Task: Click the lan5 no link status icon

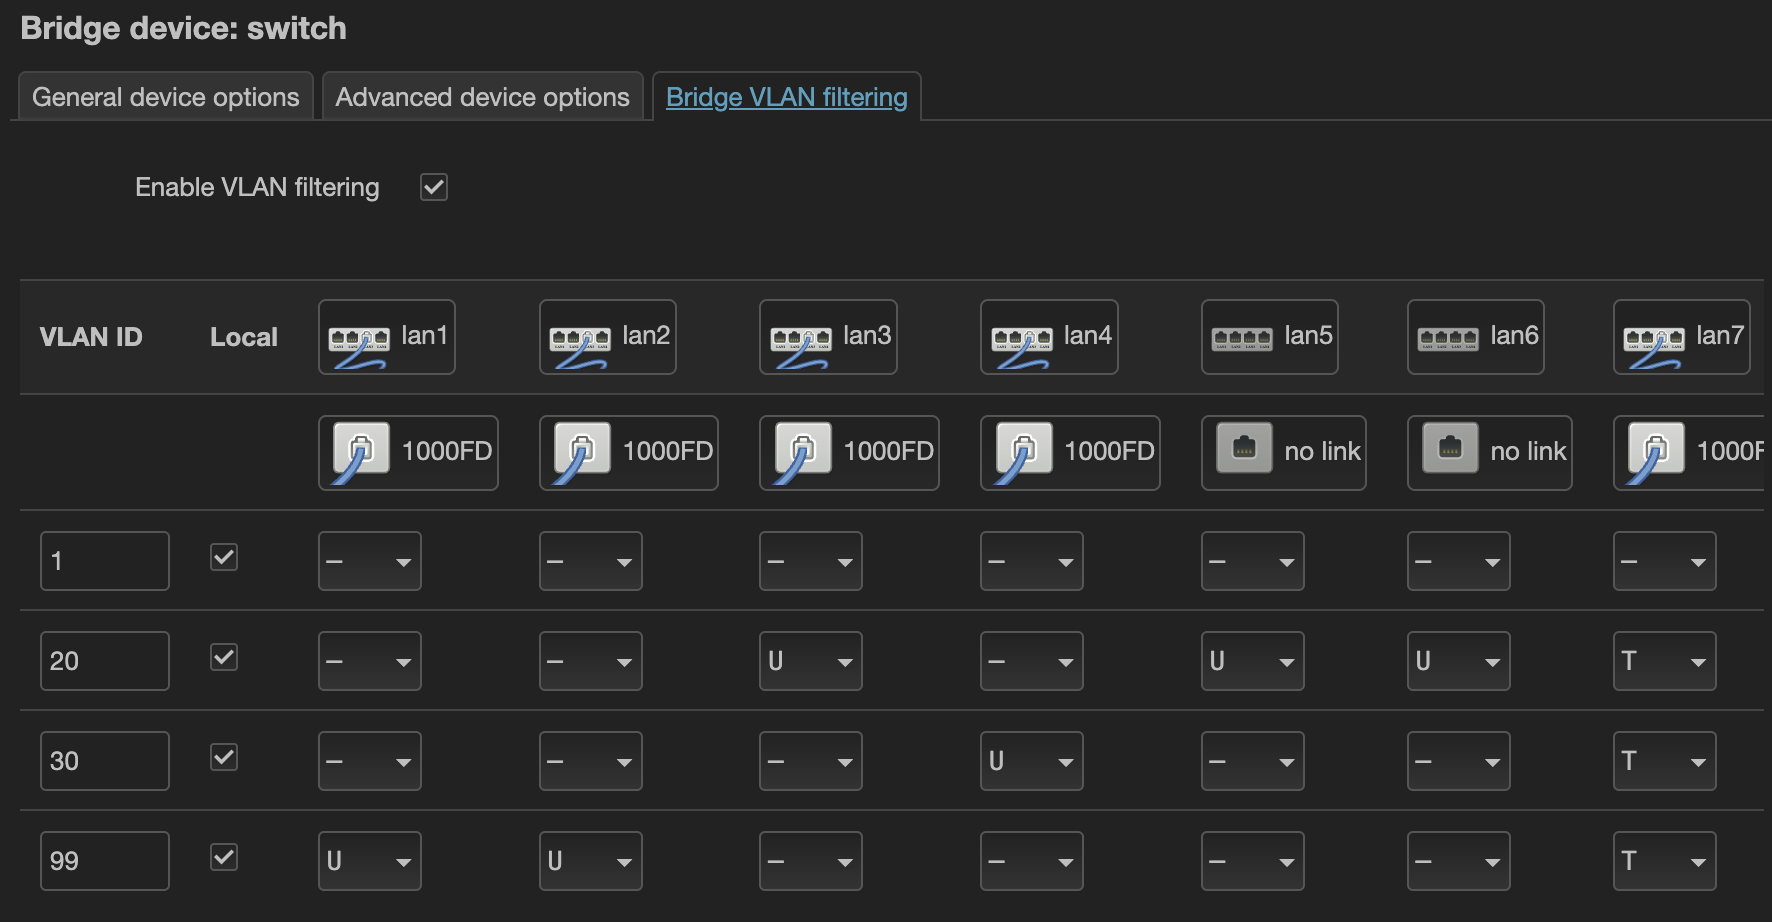Action: (x=1244, y=448)
